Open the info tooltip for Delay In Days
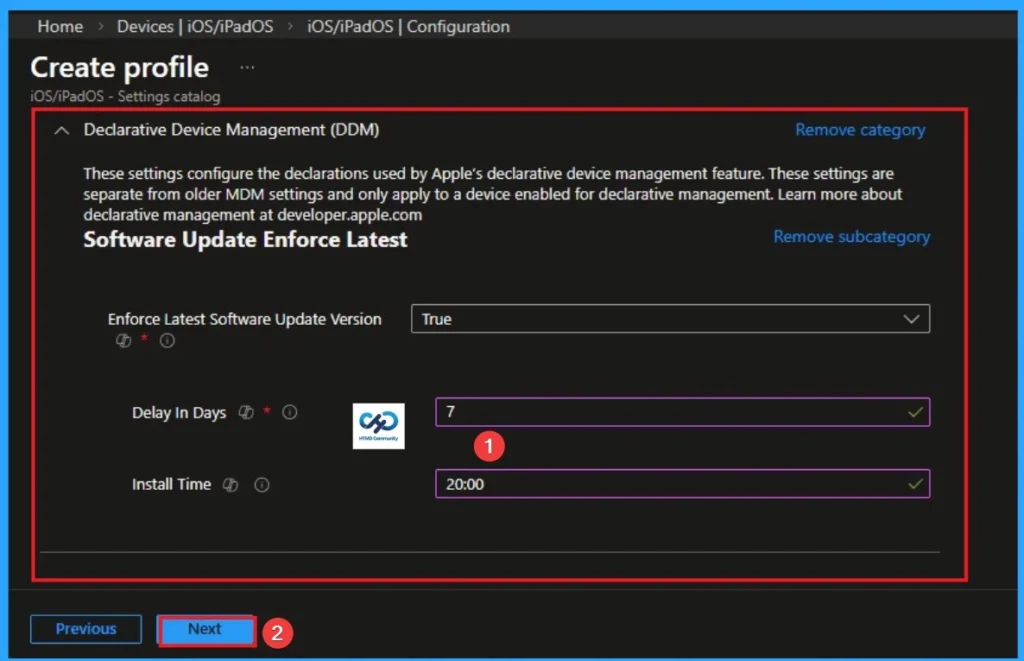The width and height of the screenshot is (1024, 661). [288, 412]
